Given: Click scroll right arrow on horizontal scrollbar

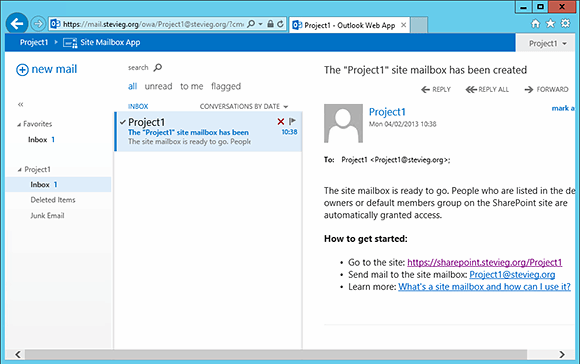Looking at the screenshot, I should [x=562, y=354].
